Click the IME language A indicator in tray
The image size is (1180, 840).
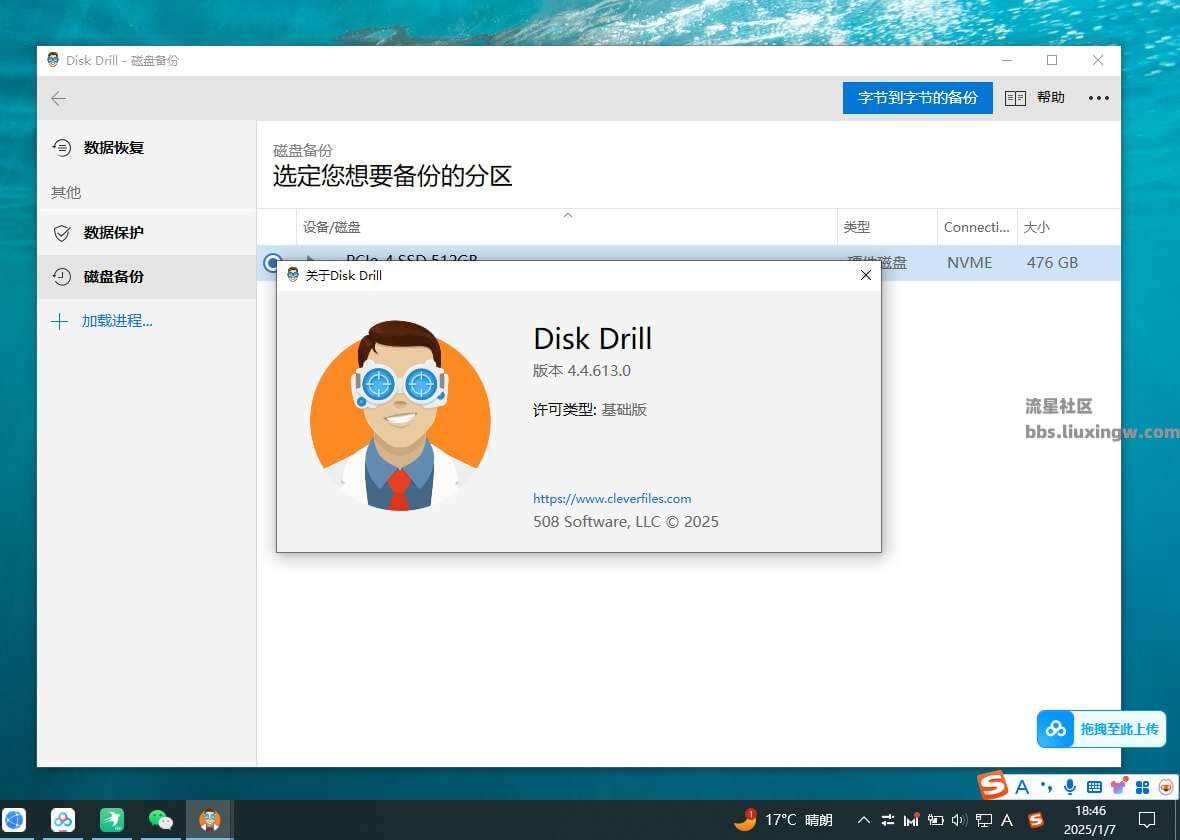[x=1007, y=820]
